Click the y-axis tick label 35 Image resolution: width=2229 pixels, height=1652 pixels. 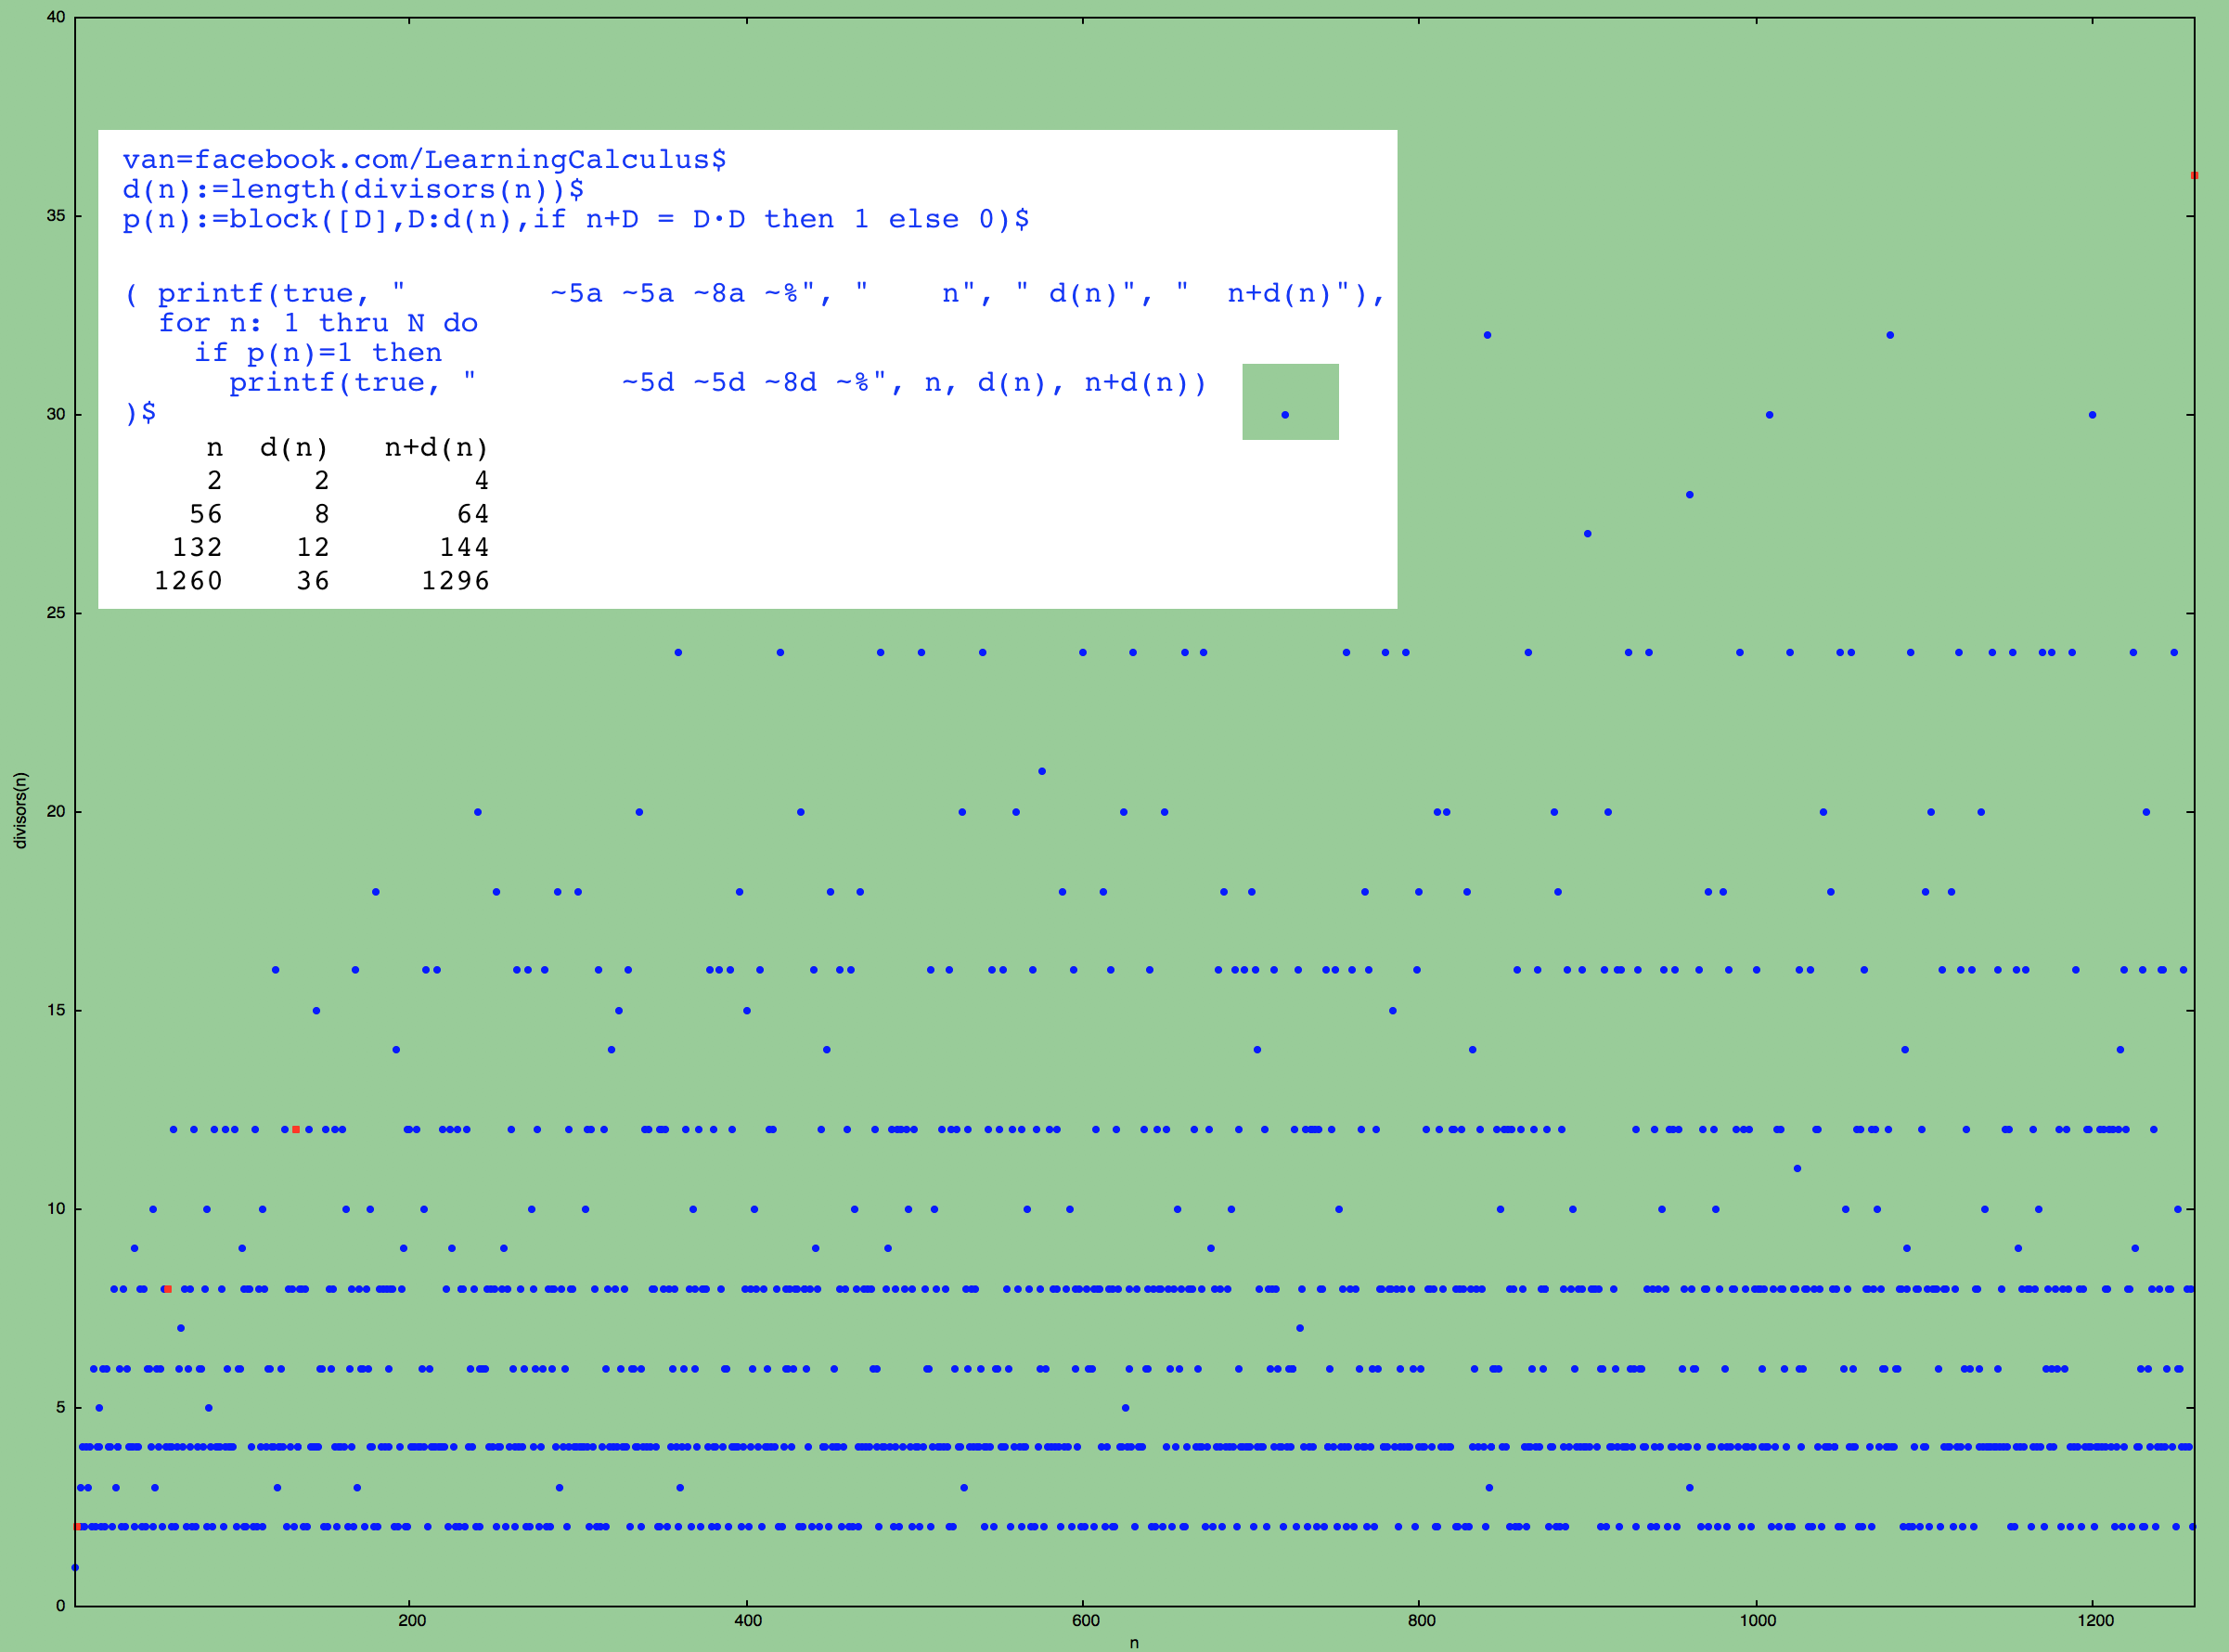click(56, 216)
